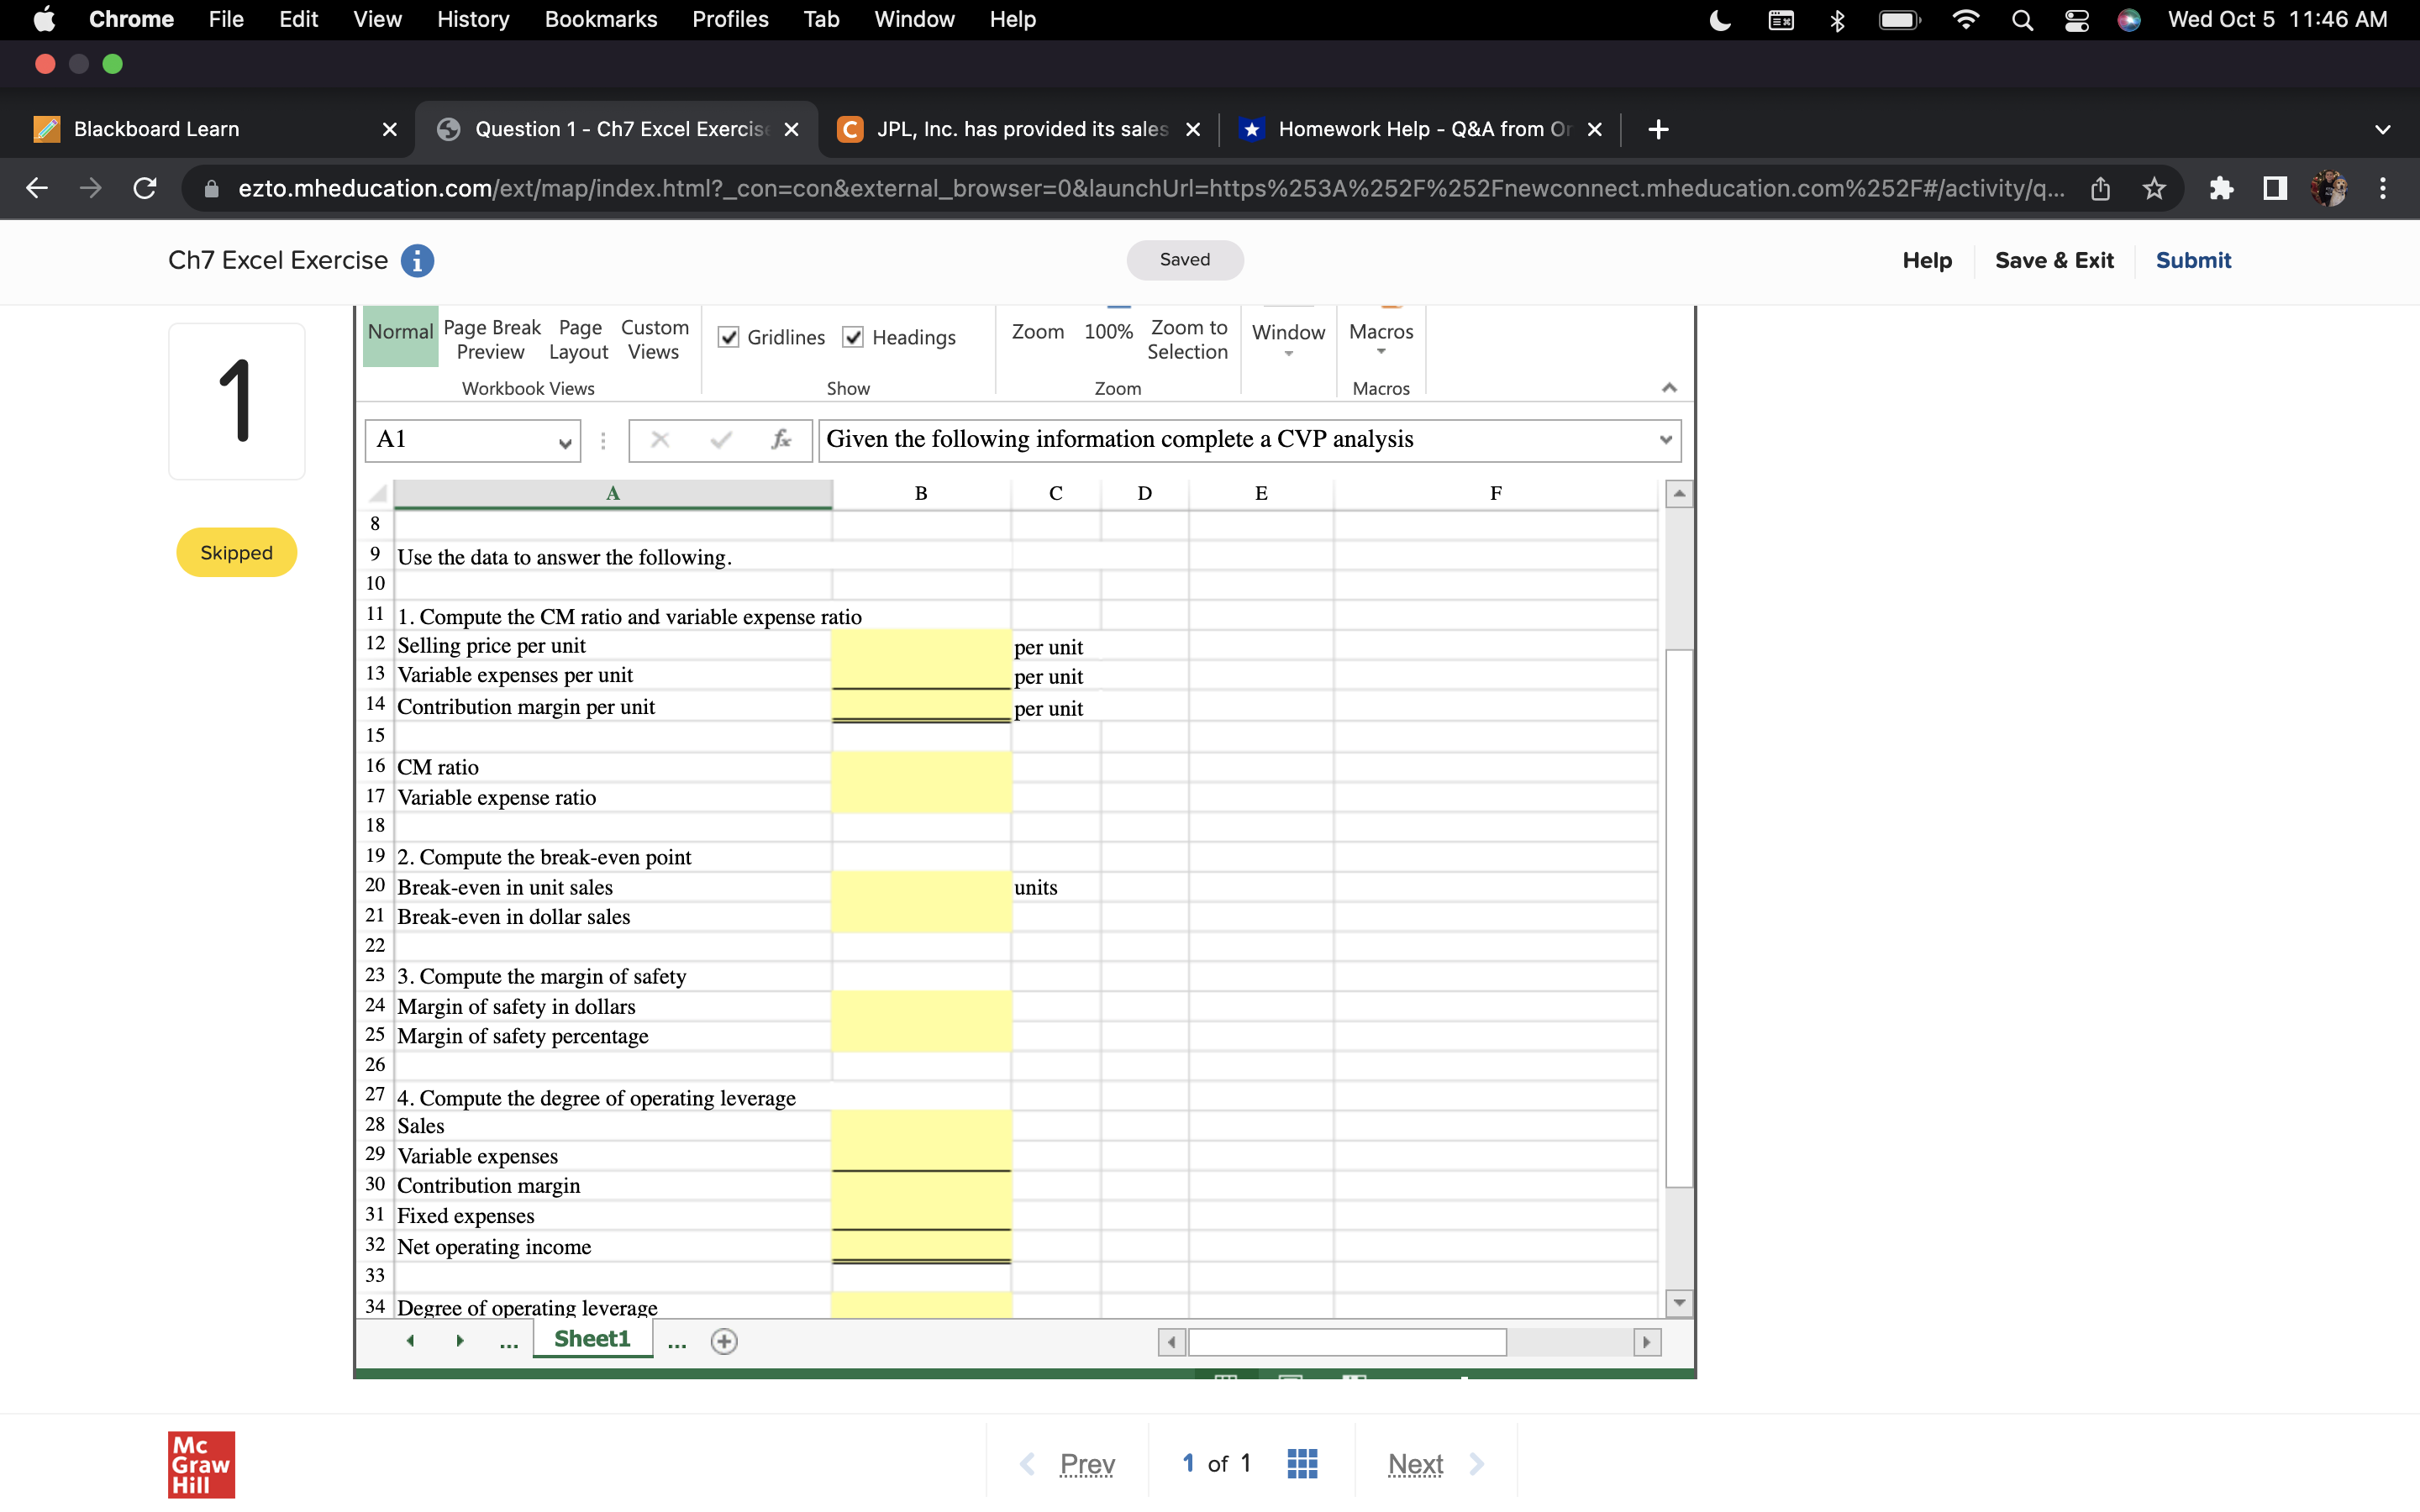Viewport: 2420px width, 1512px height.
Task: Click the confirm checkmark in the formula bar
Action: [721, 440]
